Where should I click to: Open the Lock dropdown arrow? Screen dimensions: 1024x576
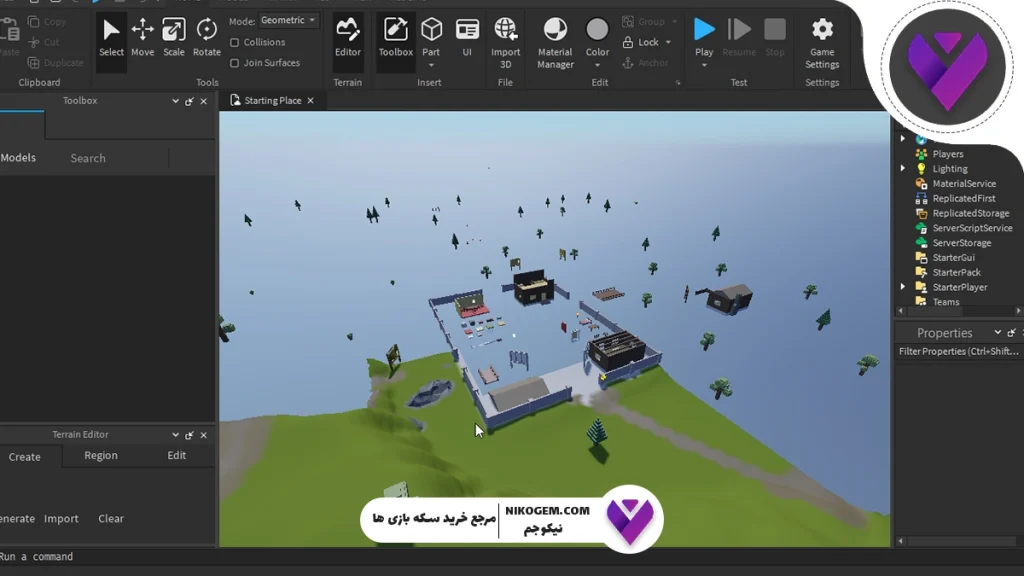click(668, 42)
